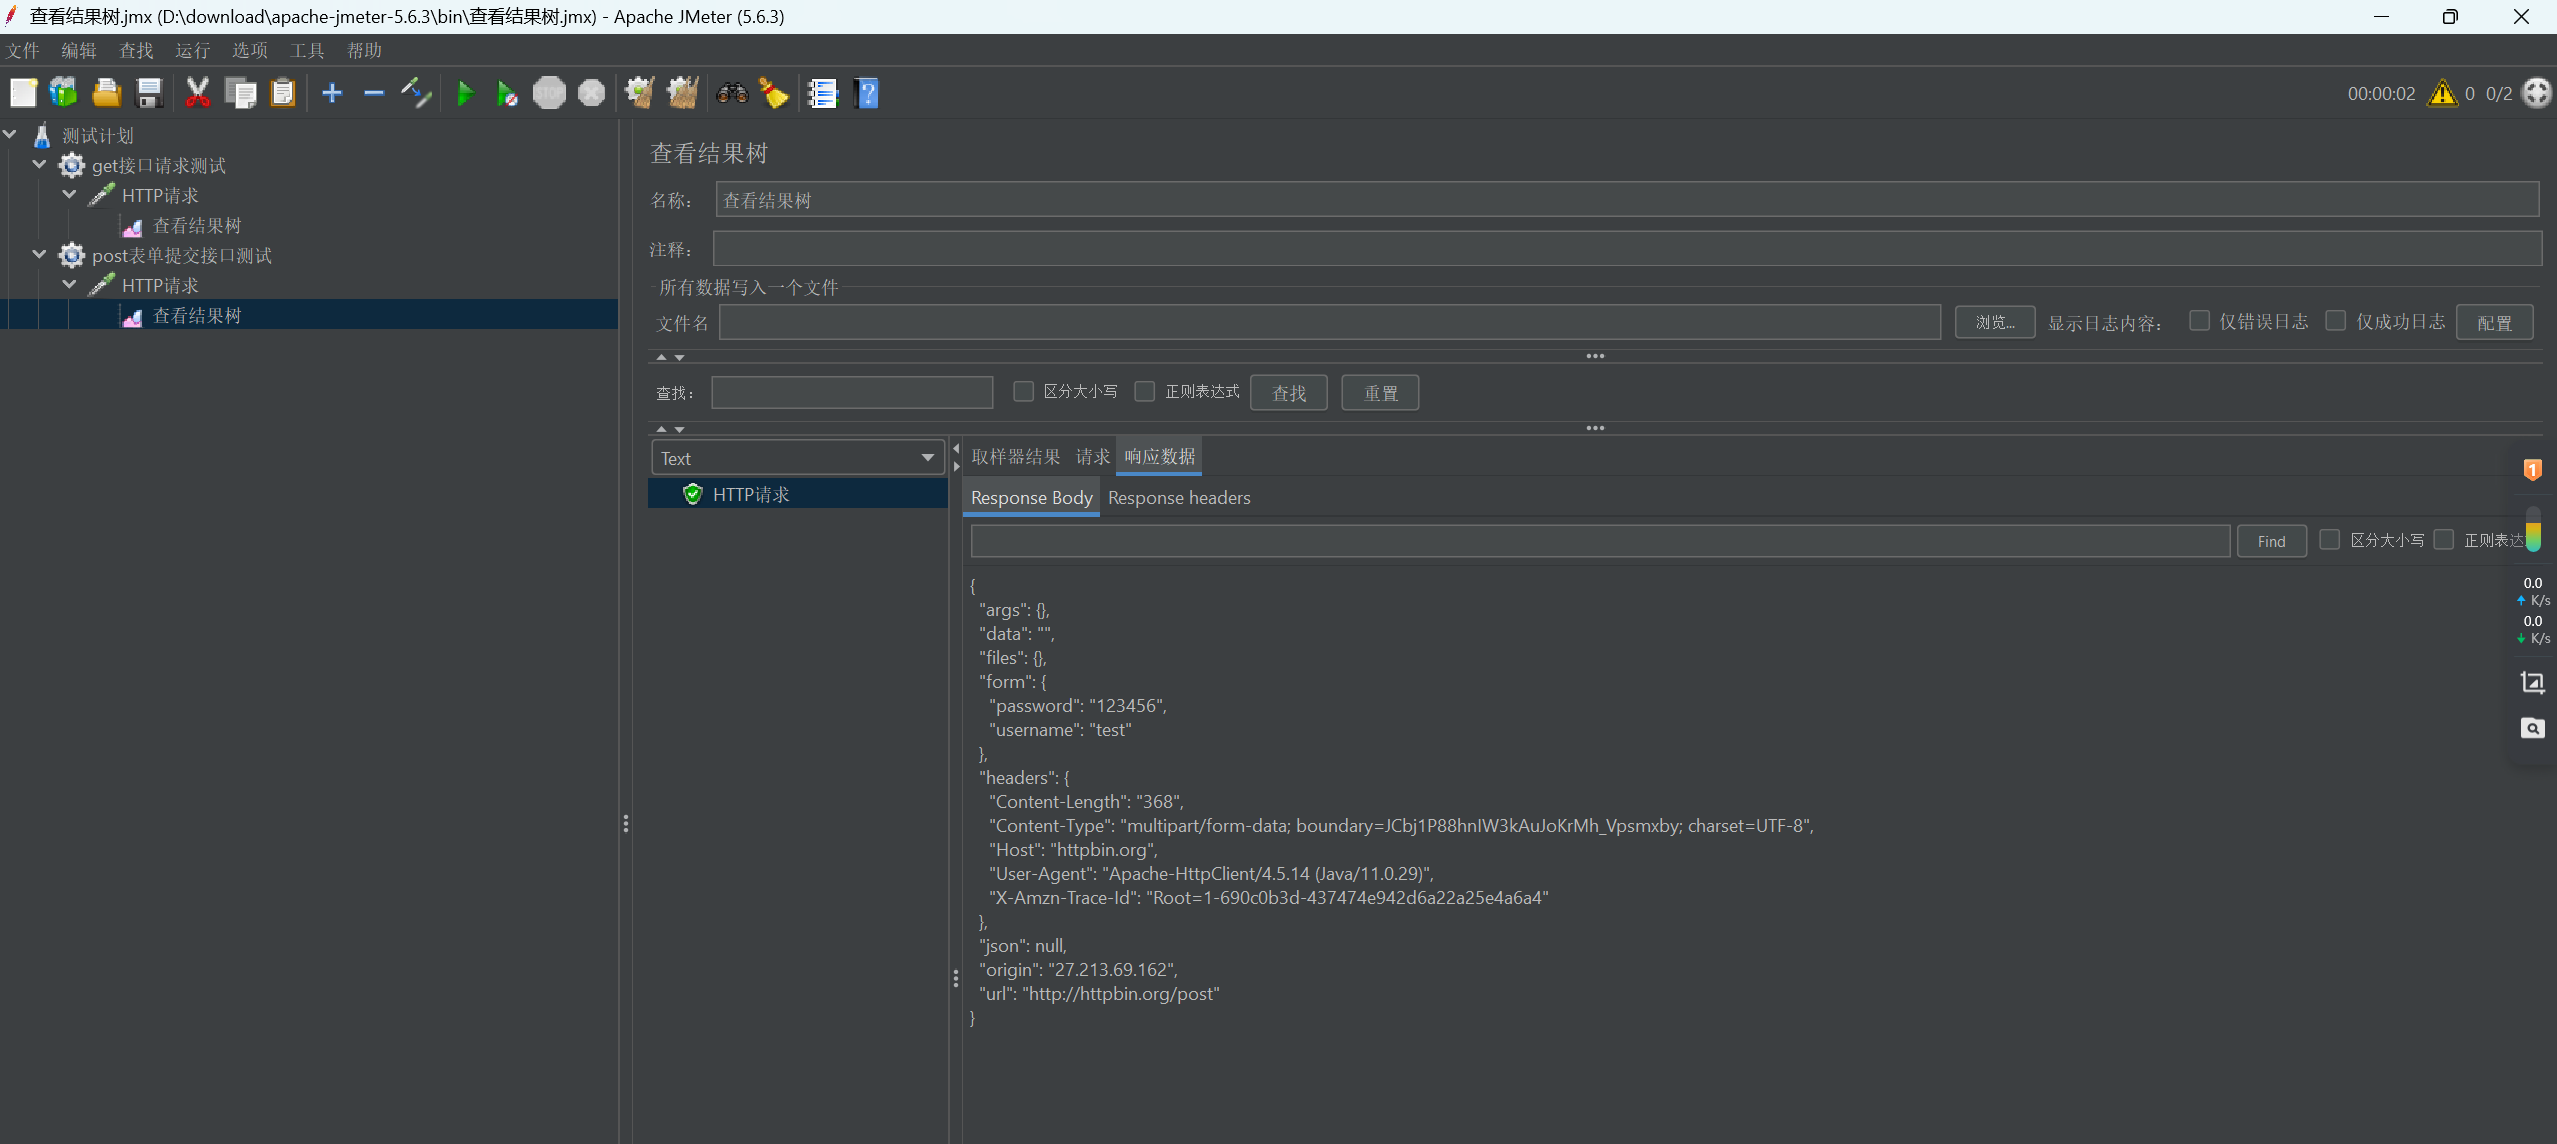Enable the 仅成功日志 checkbox
The image size is (2557, 1144).
2336,321
